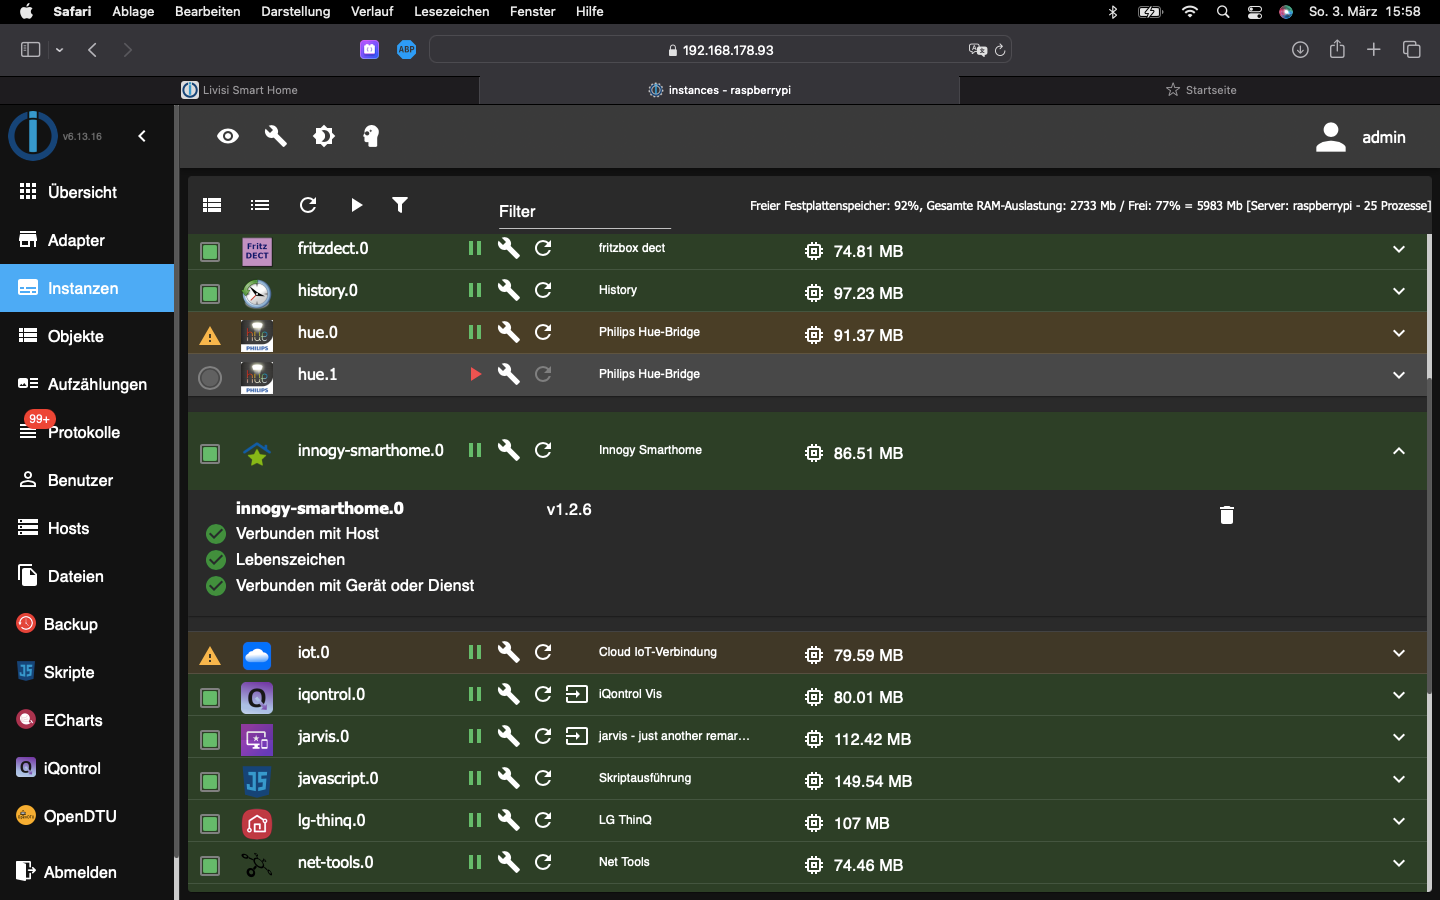Restart the net-tools.0 instance
The height and width of the screenshot is (900, 1440).
coord(543,862)
